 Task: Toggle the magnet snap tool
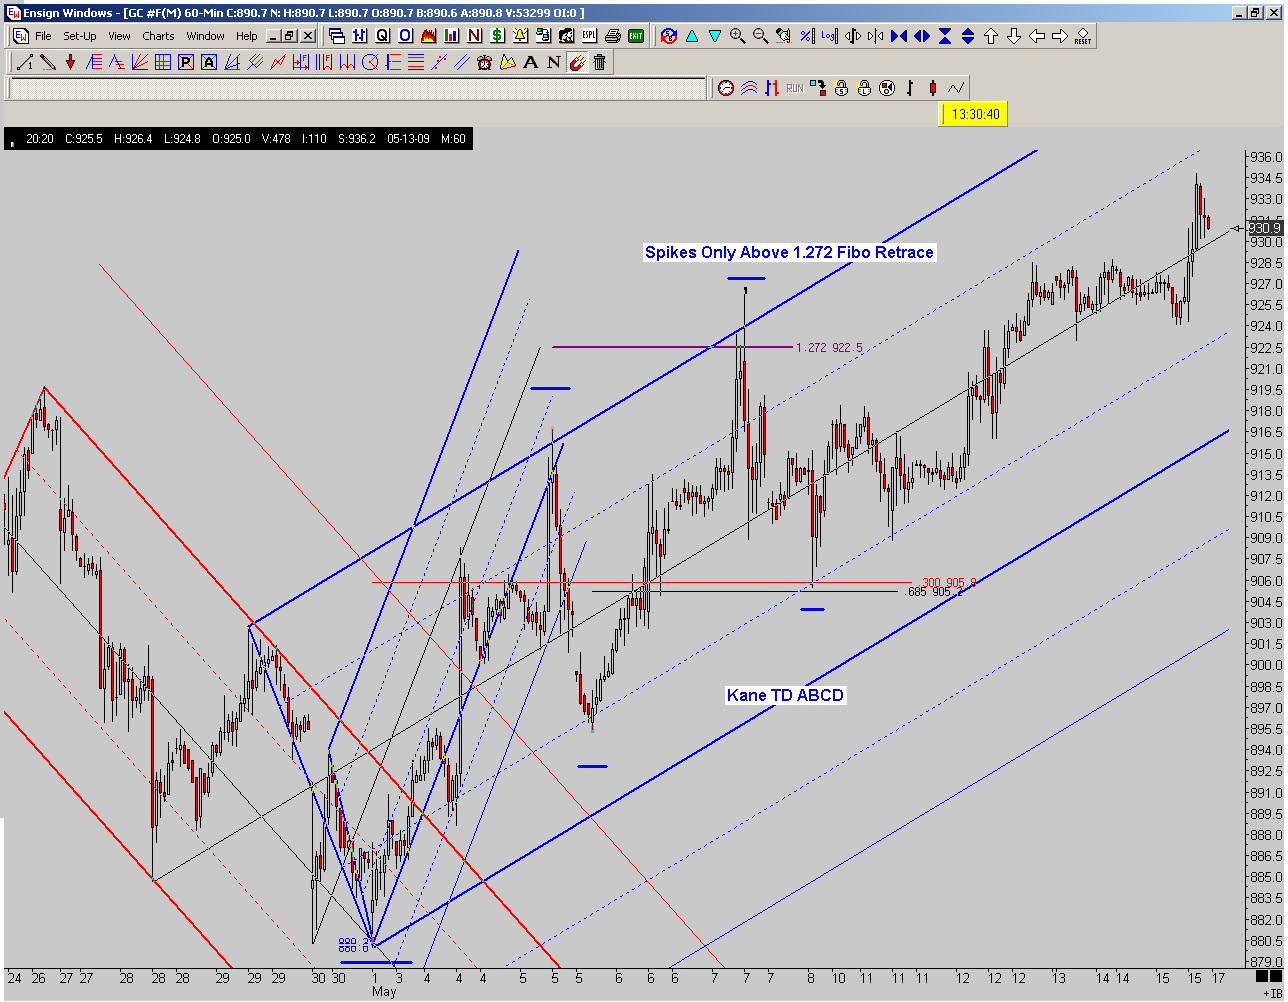[577, 62]
